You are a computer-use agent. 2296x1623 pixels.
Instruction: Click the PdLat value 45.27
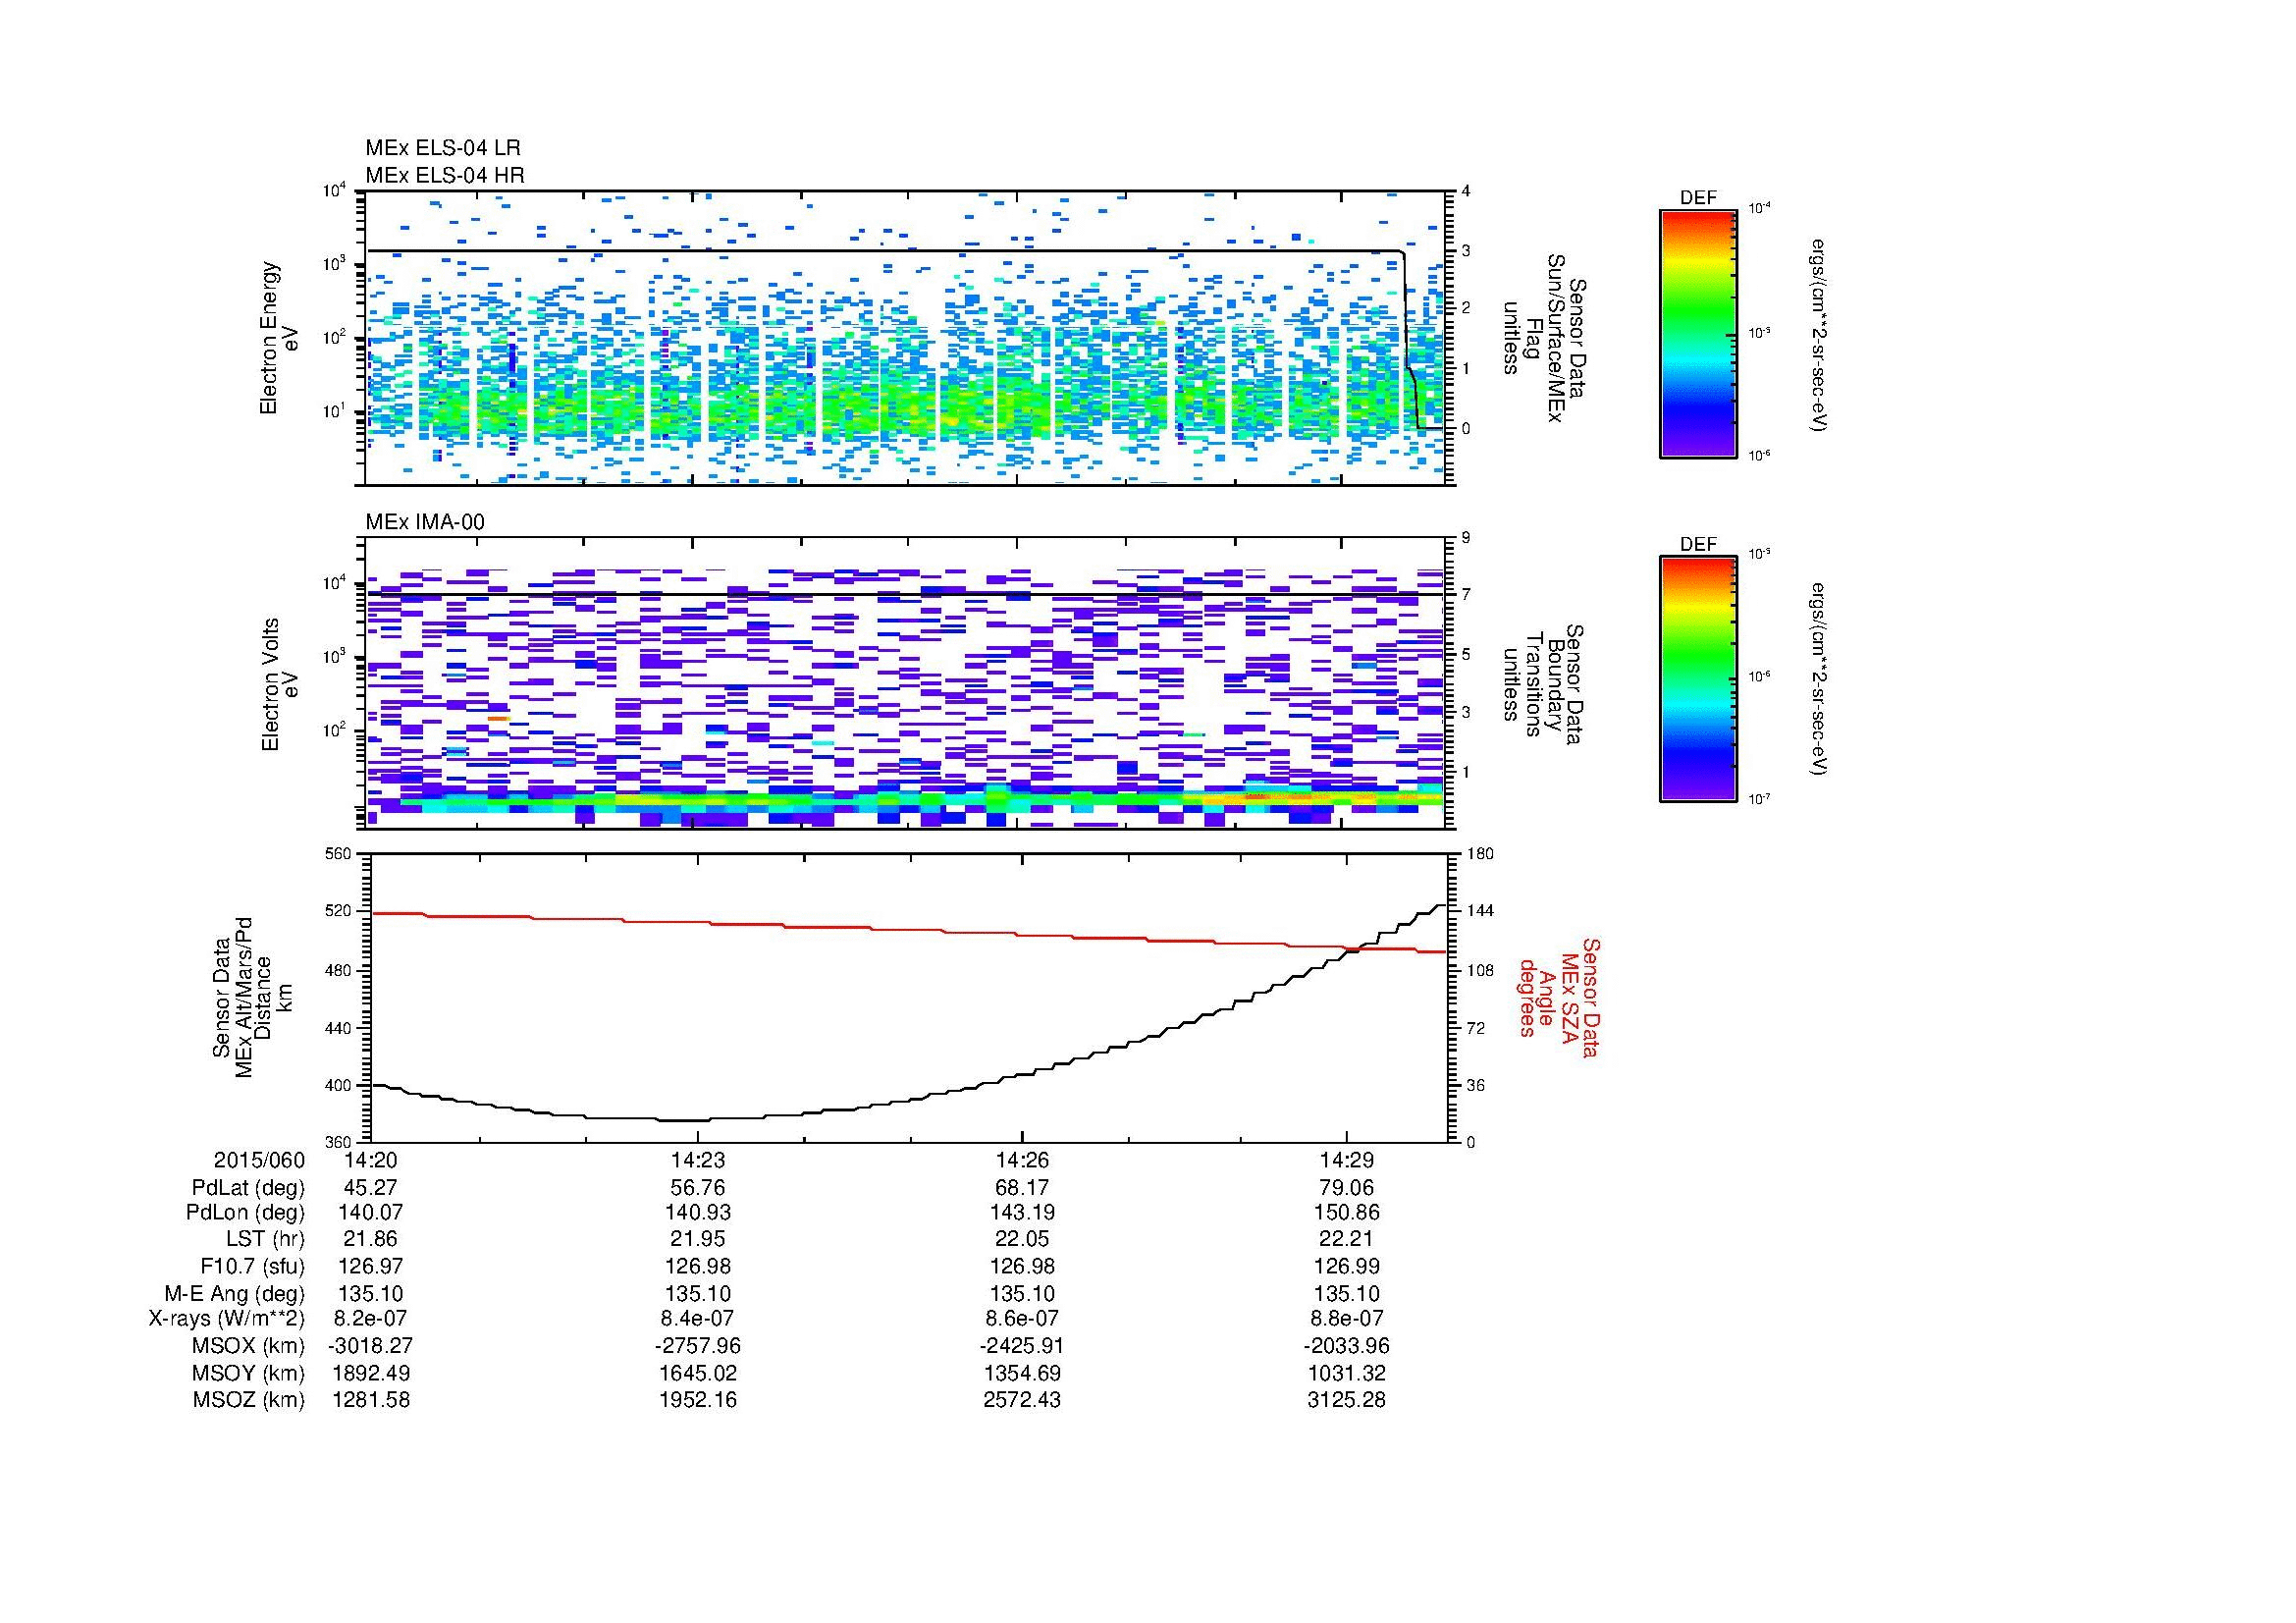coord(370,1188)
